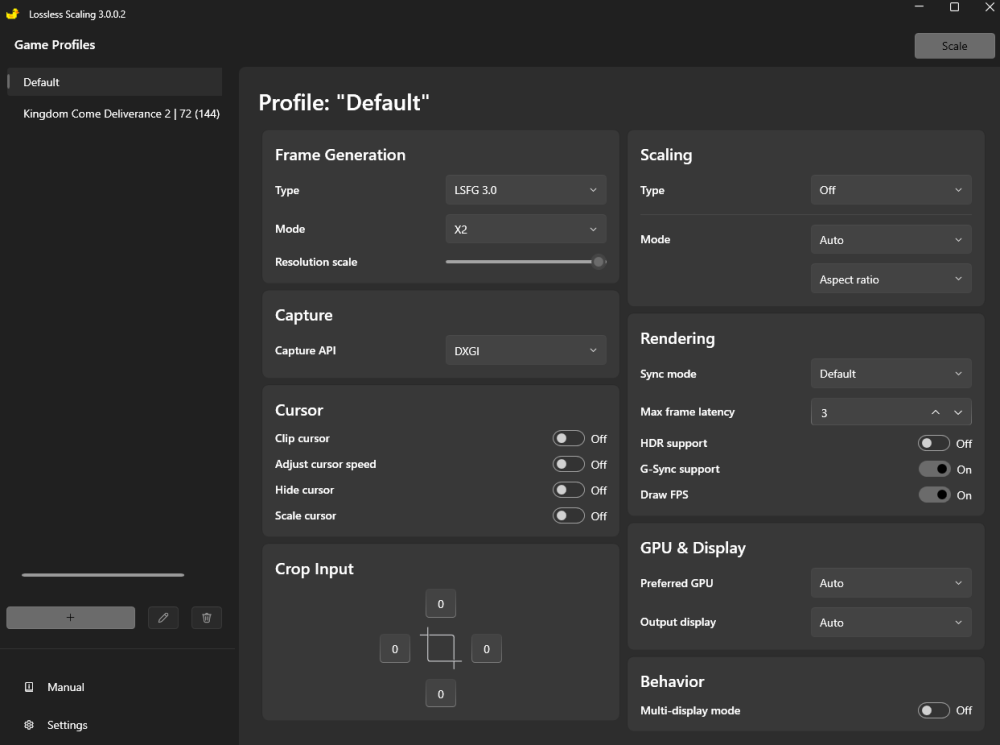The image size is (1000, 745).
Task: Enable the HDR support toggle
Action: pyautogui.click(x=934, y=443)
